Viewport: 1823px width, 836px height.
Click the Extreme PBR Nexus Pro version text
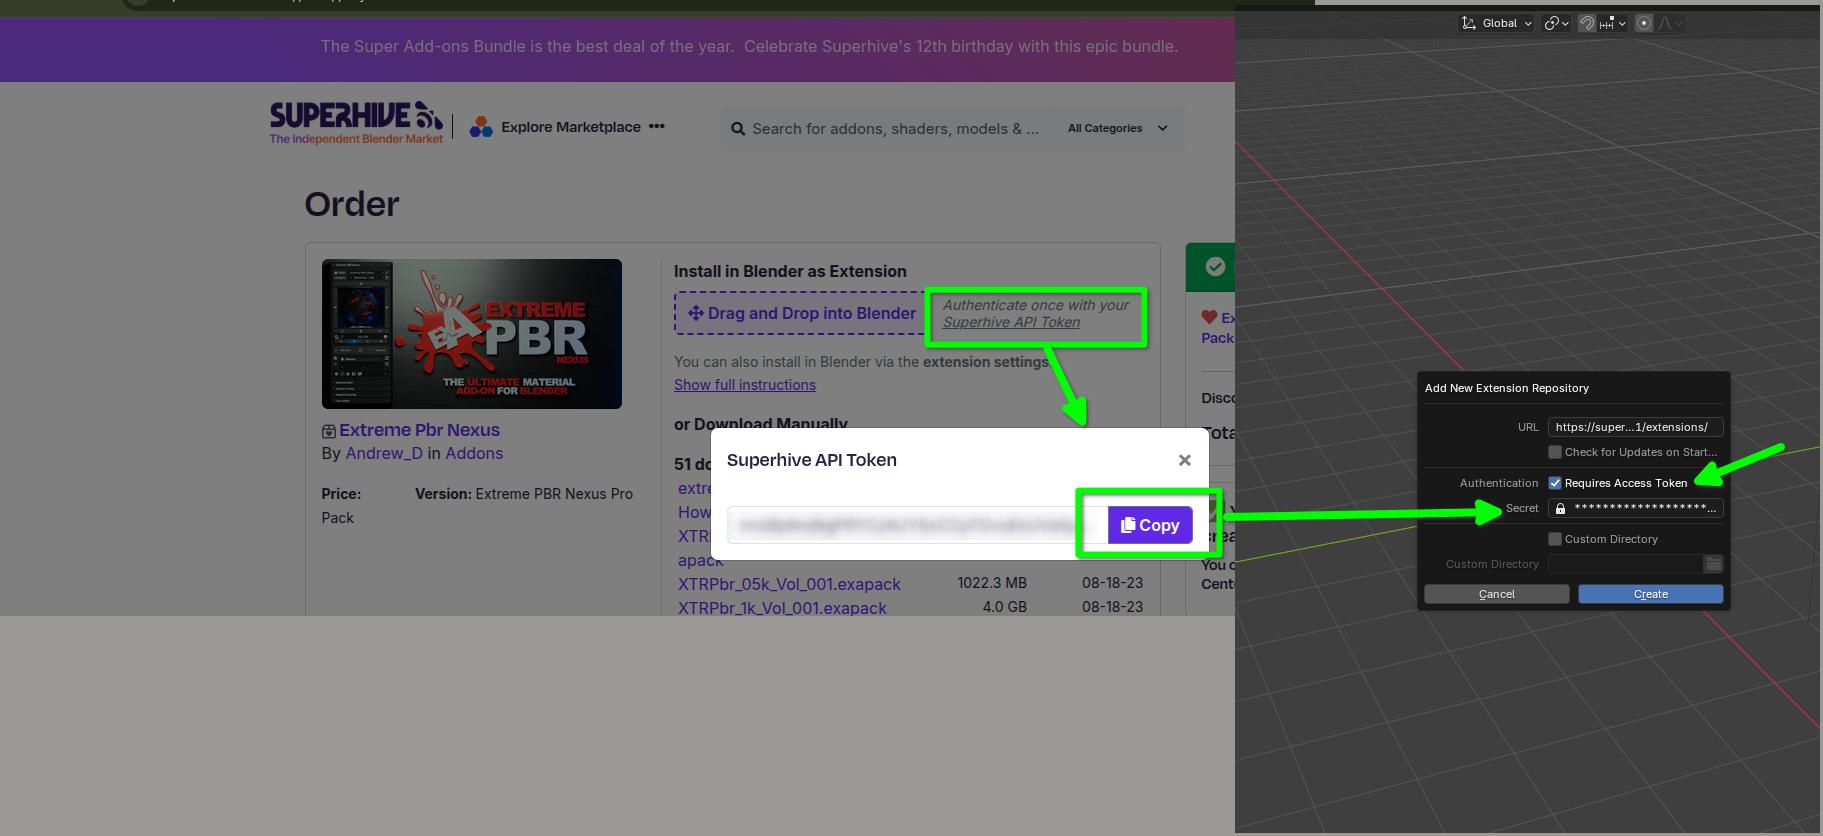554,494
